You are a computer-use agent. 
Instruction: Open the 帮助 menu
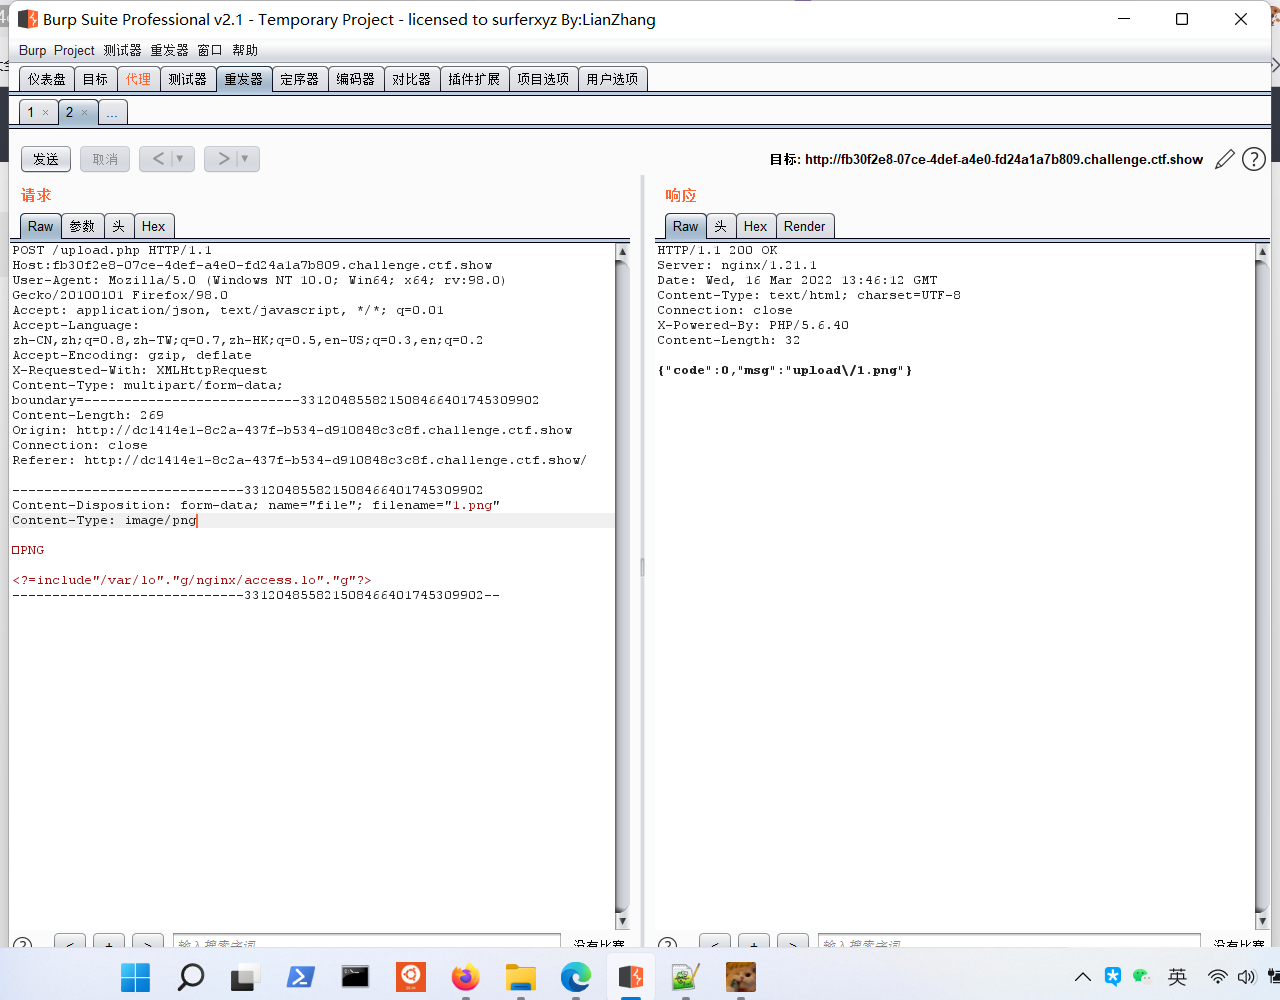pos(245,50)
